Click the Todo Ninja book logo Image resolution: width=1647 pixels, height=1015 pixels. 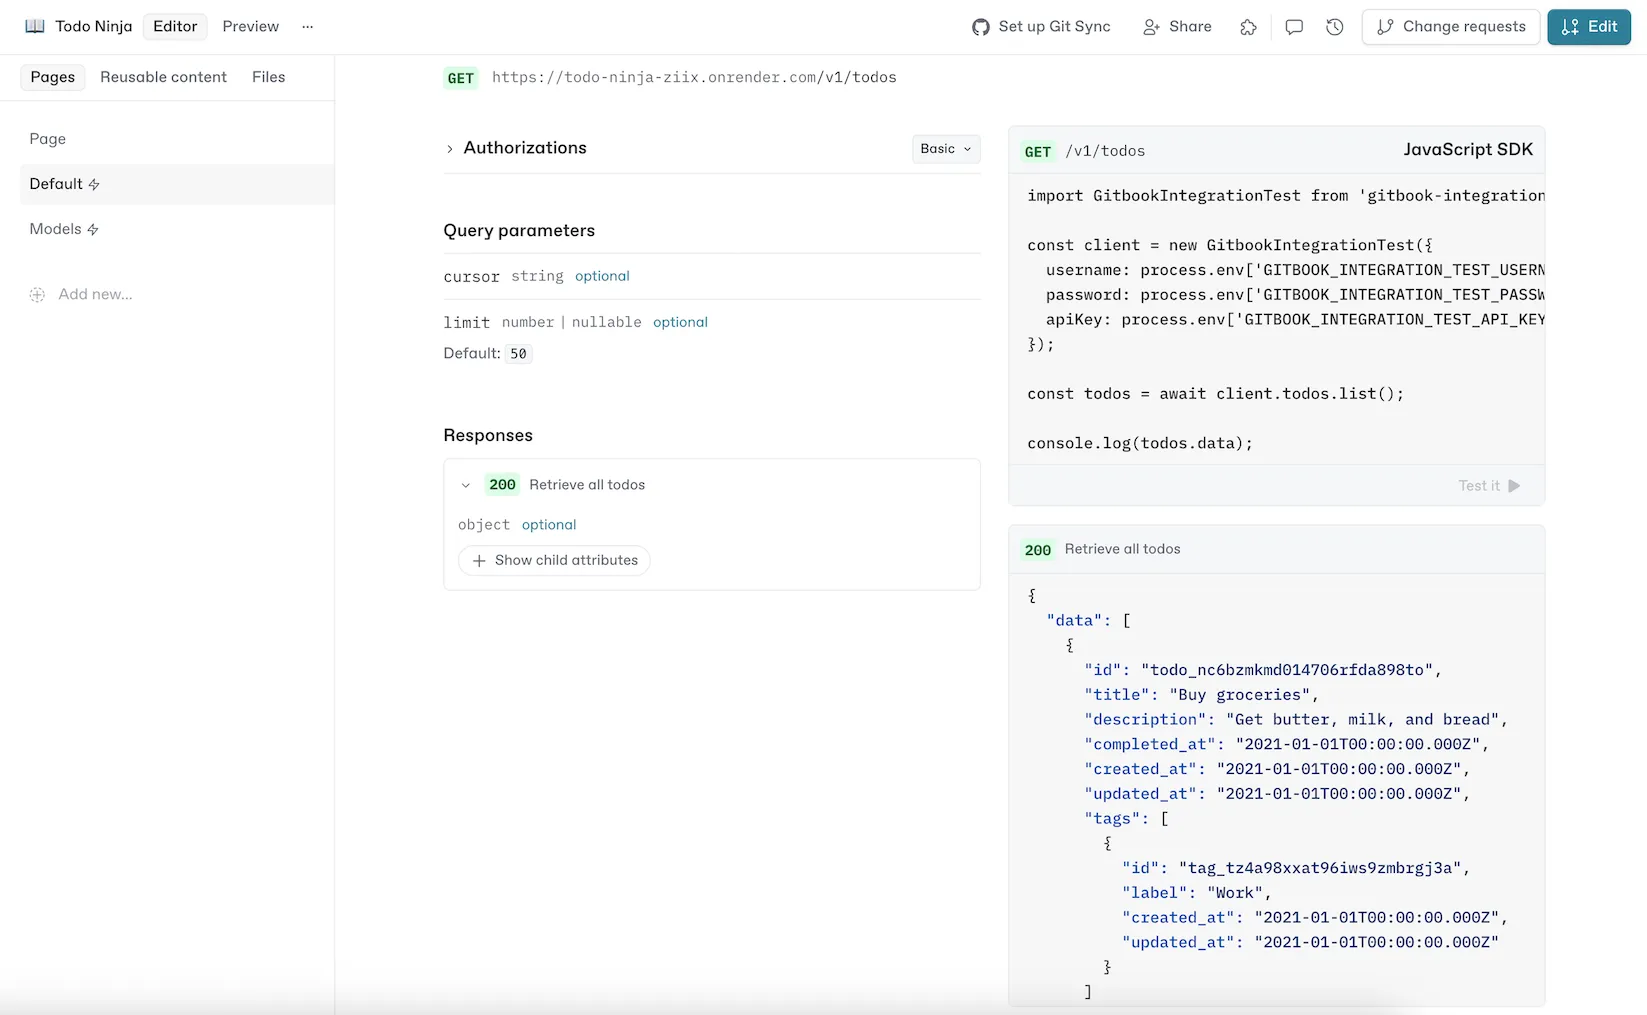tap(34, 26)
